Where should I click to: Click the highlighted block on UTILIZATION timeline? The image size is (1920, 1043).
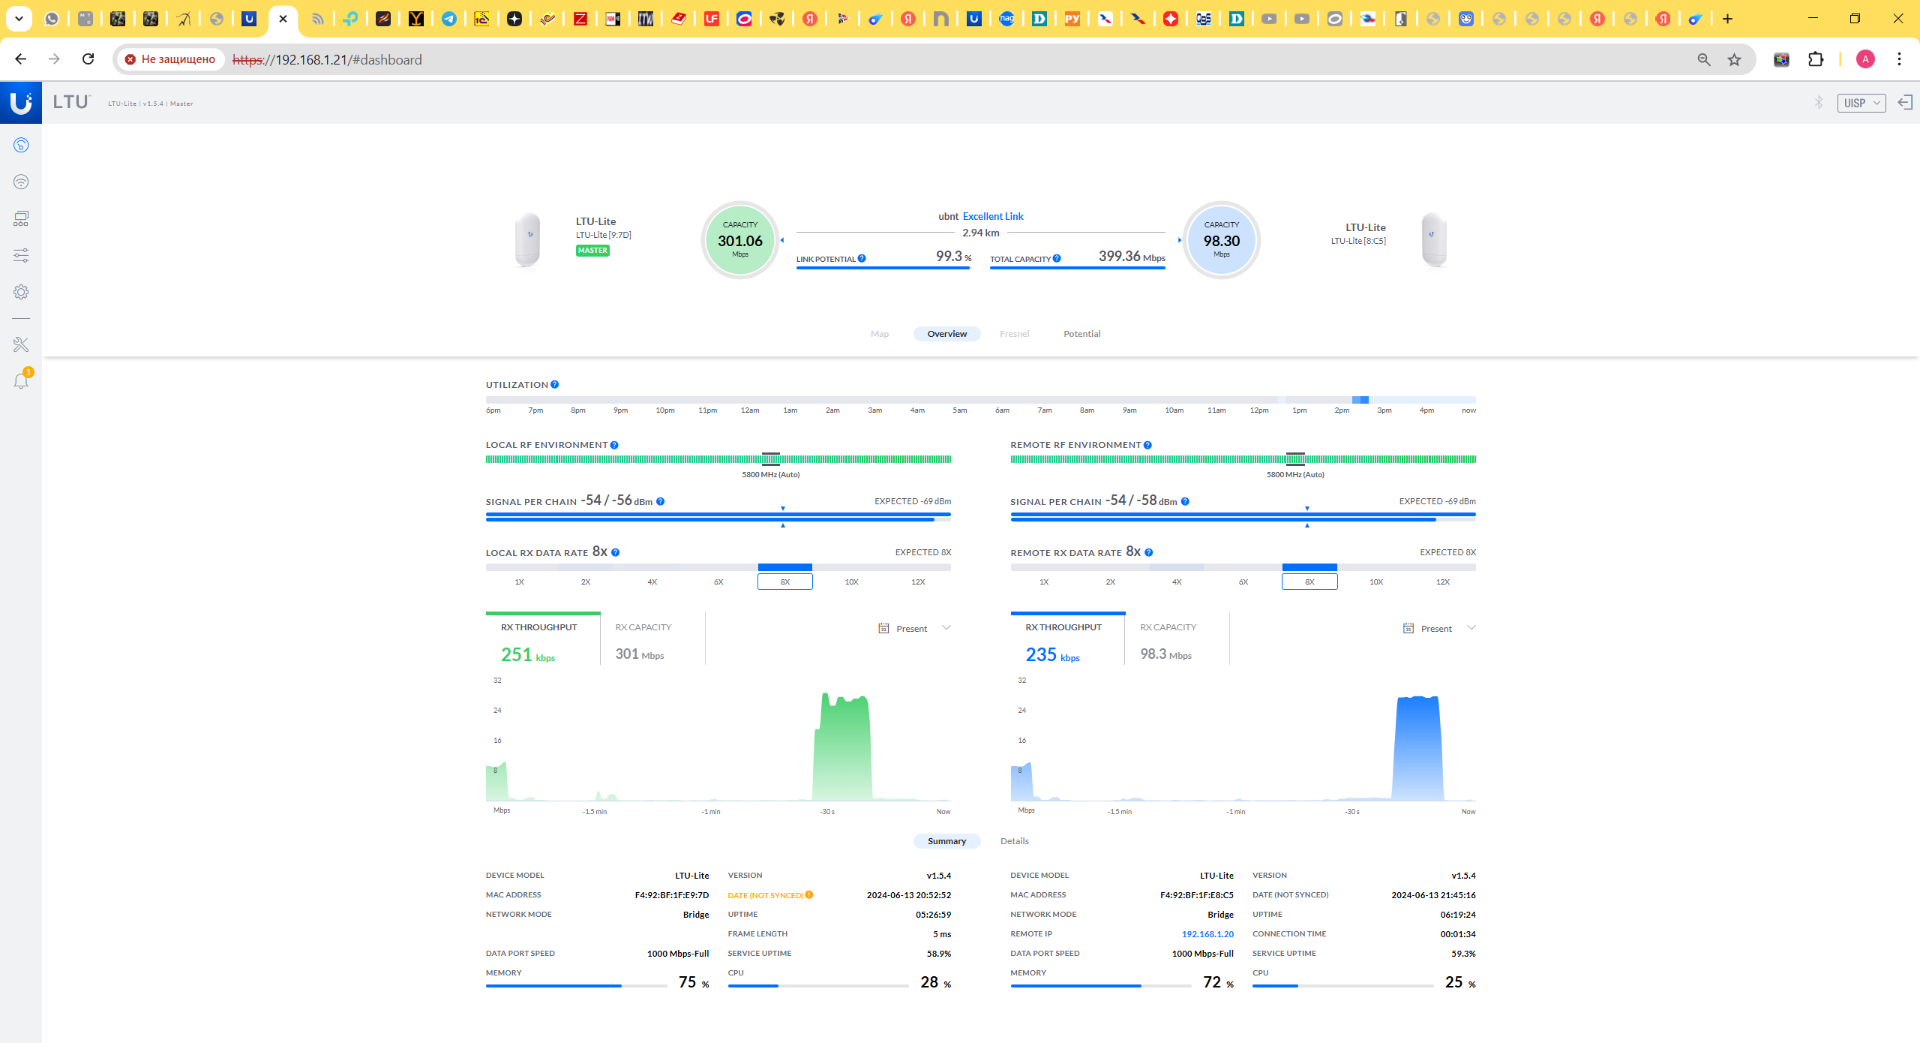[1360, 400]
